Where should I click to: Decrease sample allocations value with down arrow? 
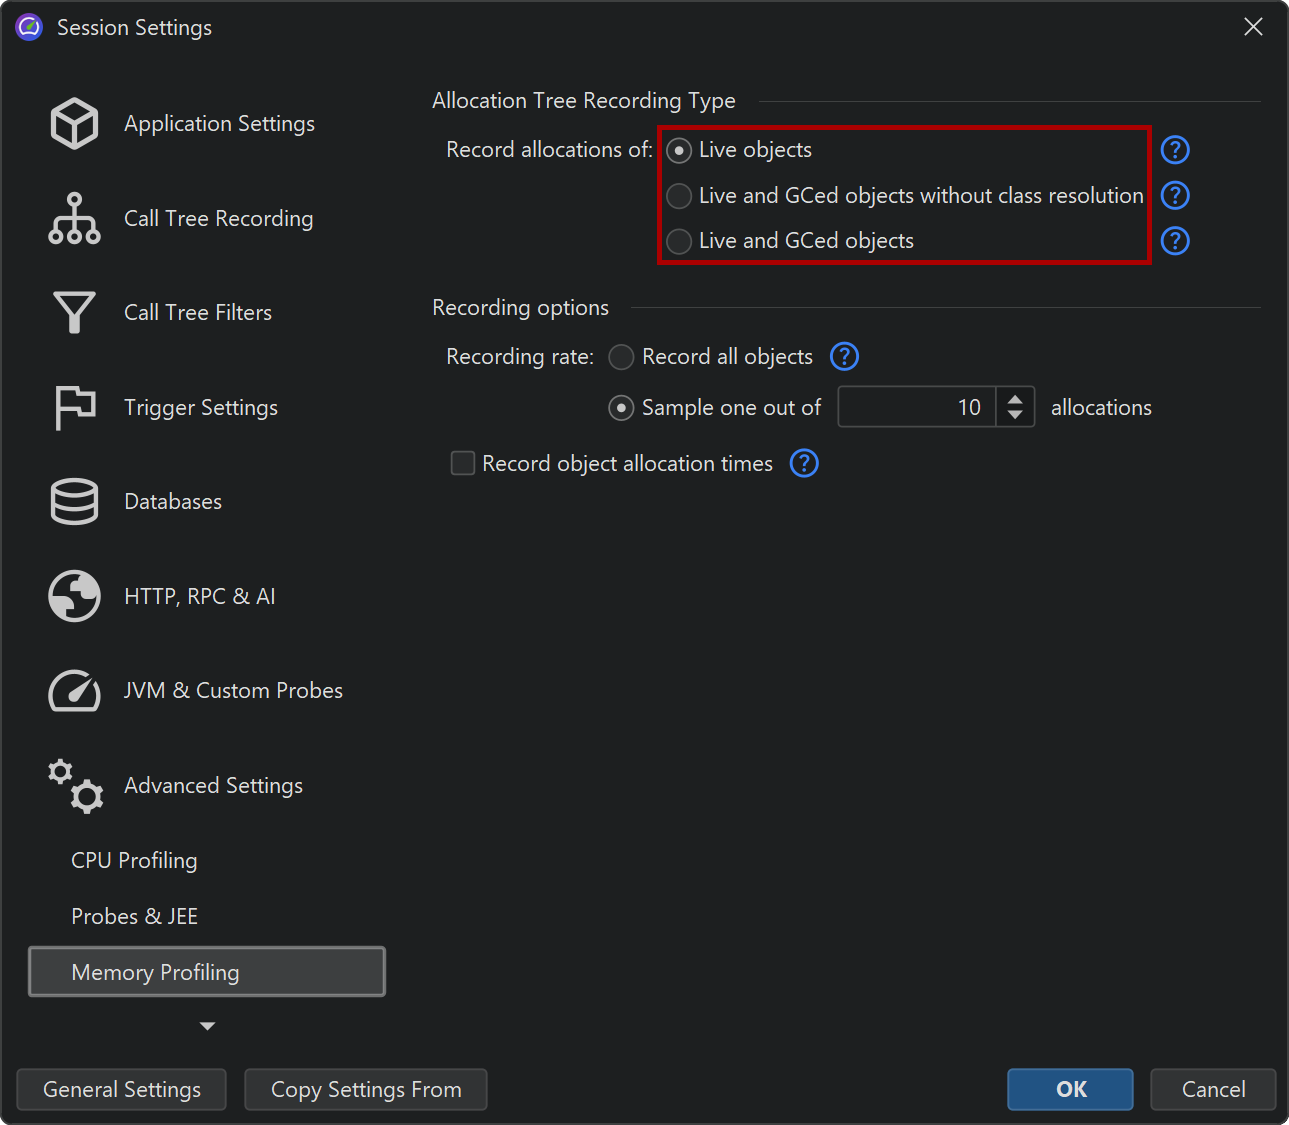(1015, 415)
